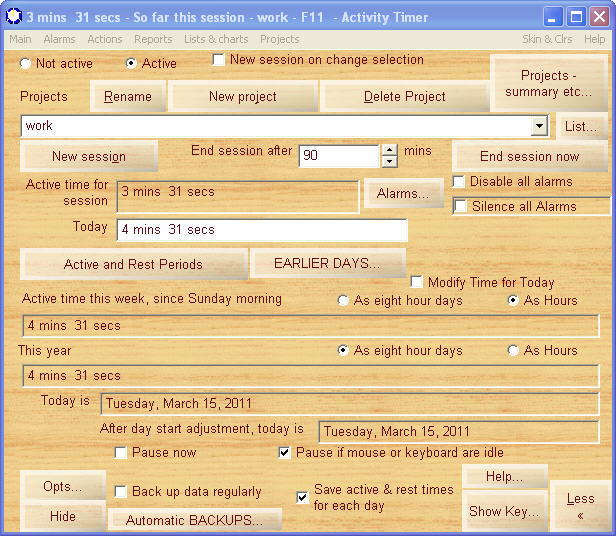Select the Active radio button
This screenshot has width=616, height=536.
[131, 63]
